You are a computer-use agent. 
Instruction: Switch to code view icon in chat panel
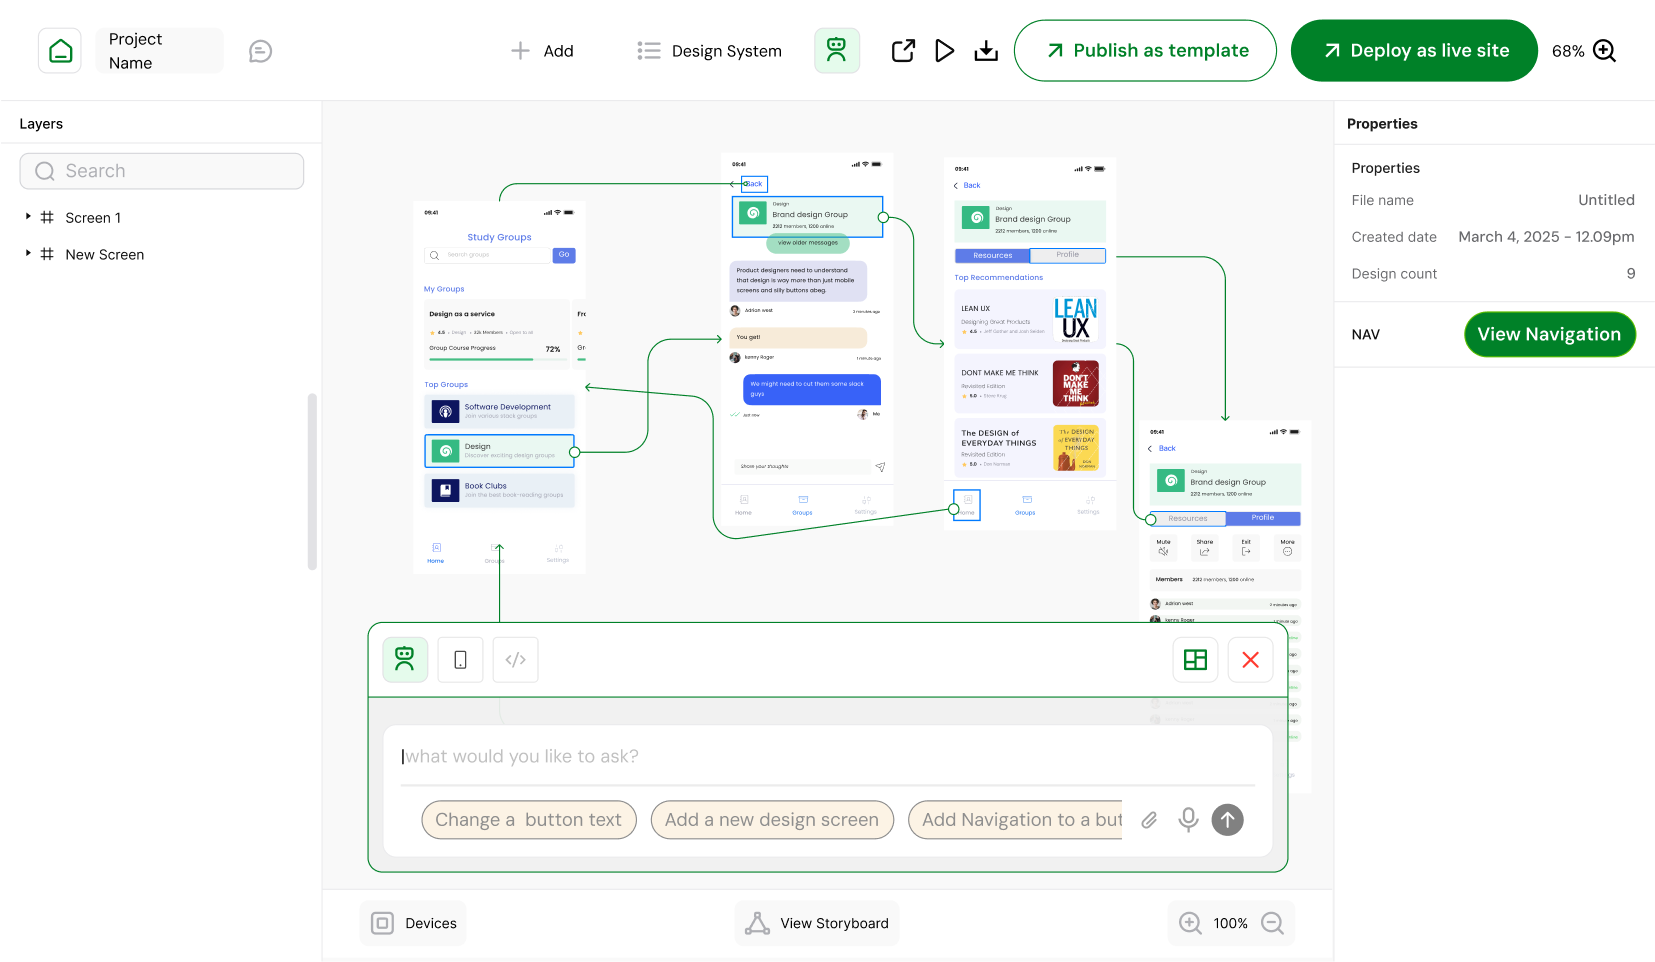516,660
